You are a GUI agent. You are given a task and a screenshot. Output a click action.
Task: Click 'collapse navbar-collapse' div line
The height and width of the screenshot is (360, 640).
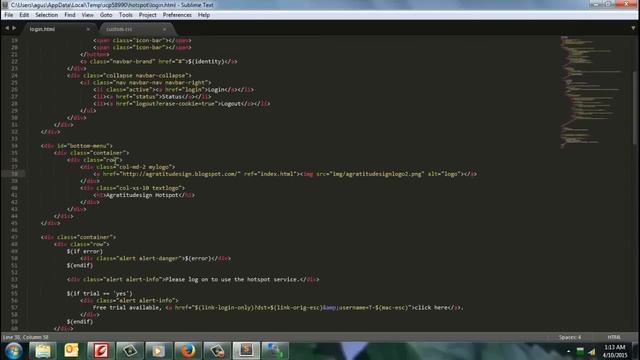[x=129, y=76]
